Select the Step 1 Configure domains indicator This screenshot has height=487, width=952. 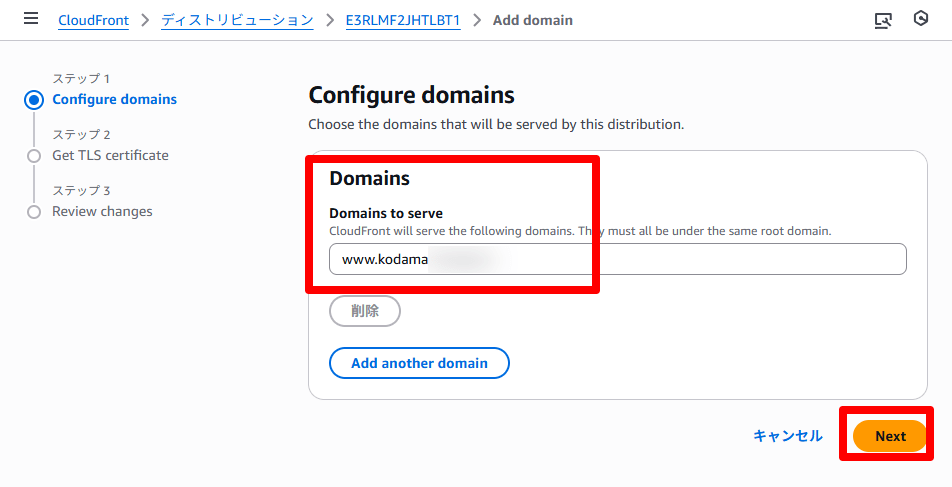pos(35,99)
